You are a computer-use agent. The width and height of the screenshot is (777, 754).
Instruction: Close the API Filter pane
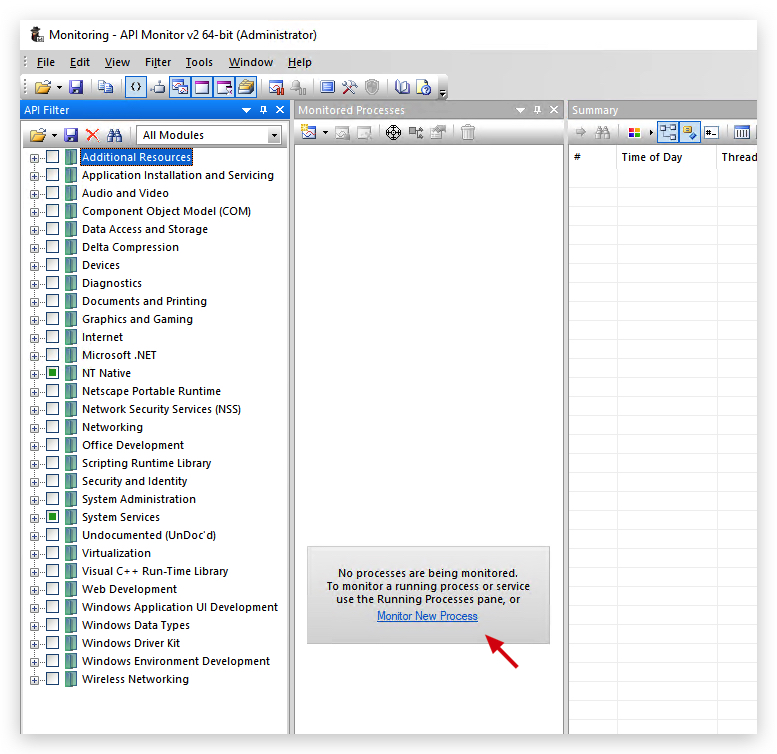click(280, 109)
